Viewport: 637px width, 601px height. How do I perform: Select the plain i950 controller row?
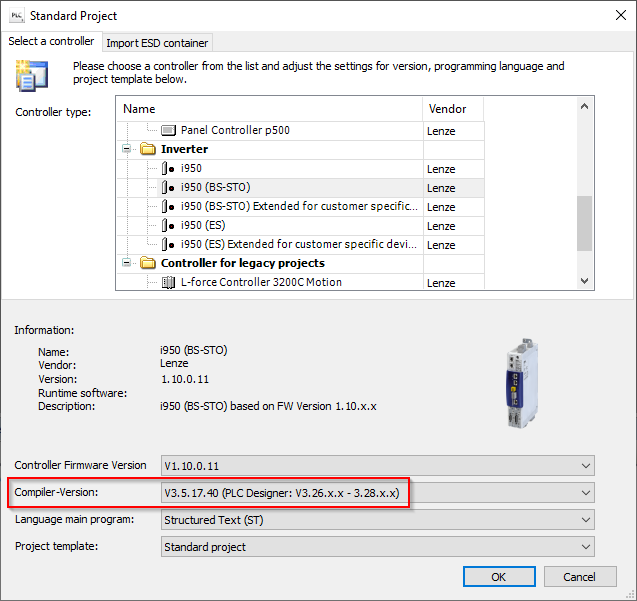pos(301,168)
